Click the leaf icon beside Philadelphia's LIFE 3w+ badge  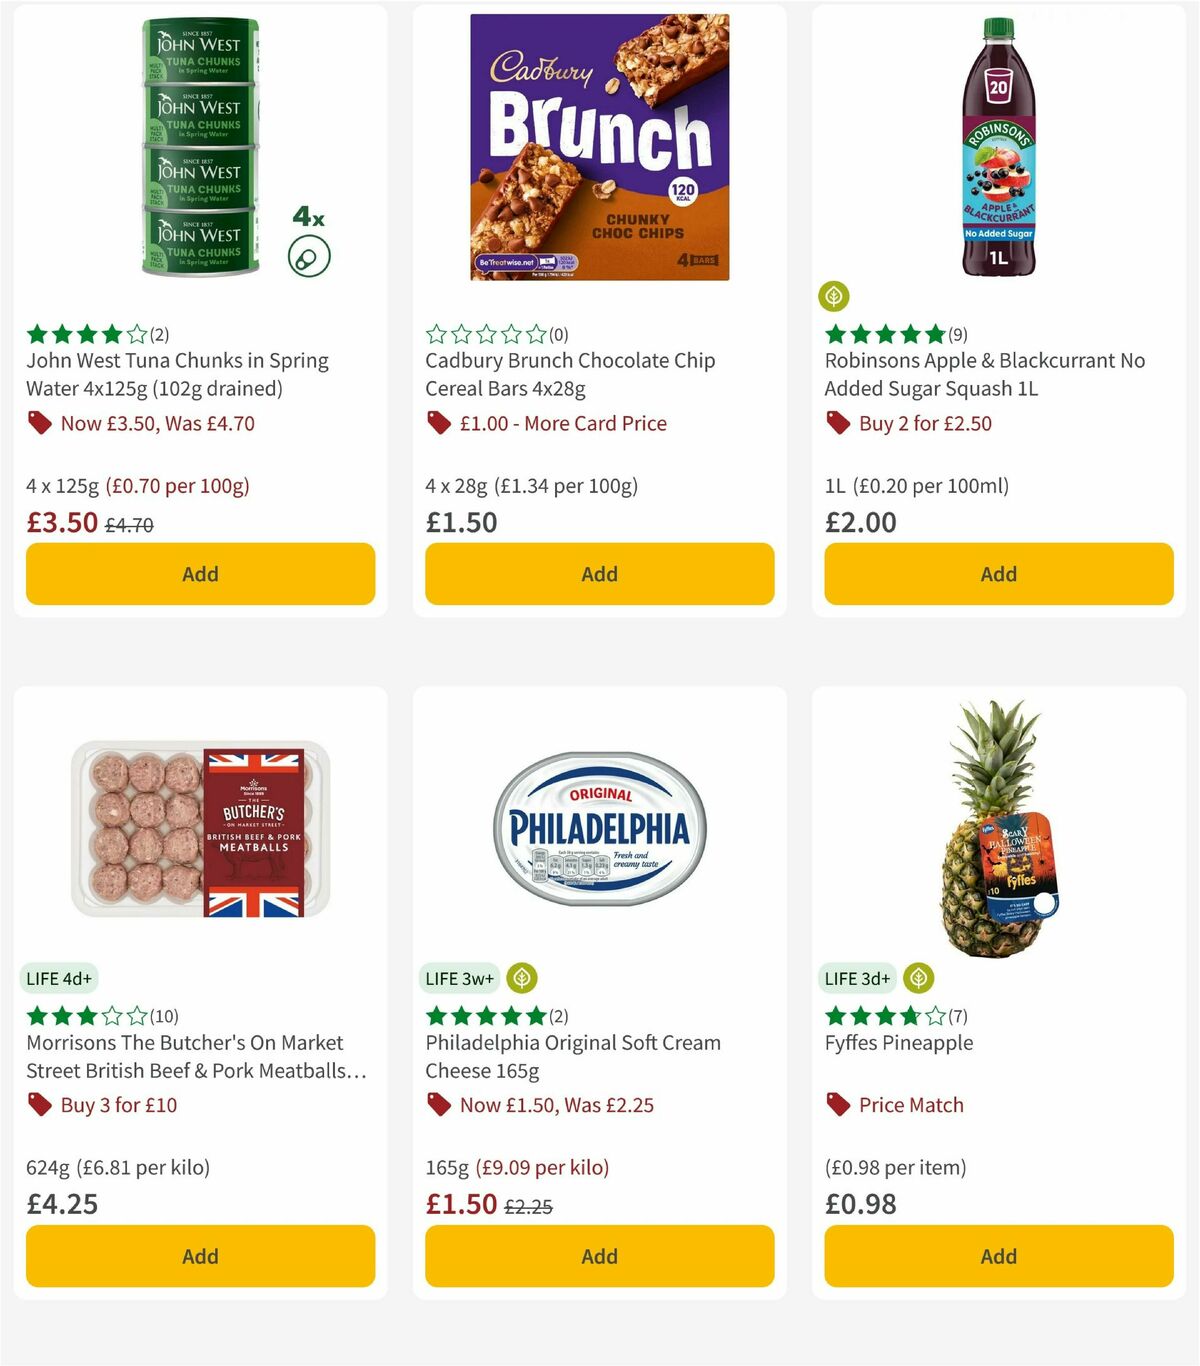pyautogui.click(x=520, y=979)
